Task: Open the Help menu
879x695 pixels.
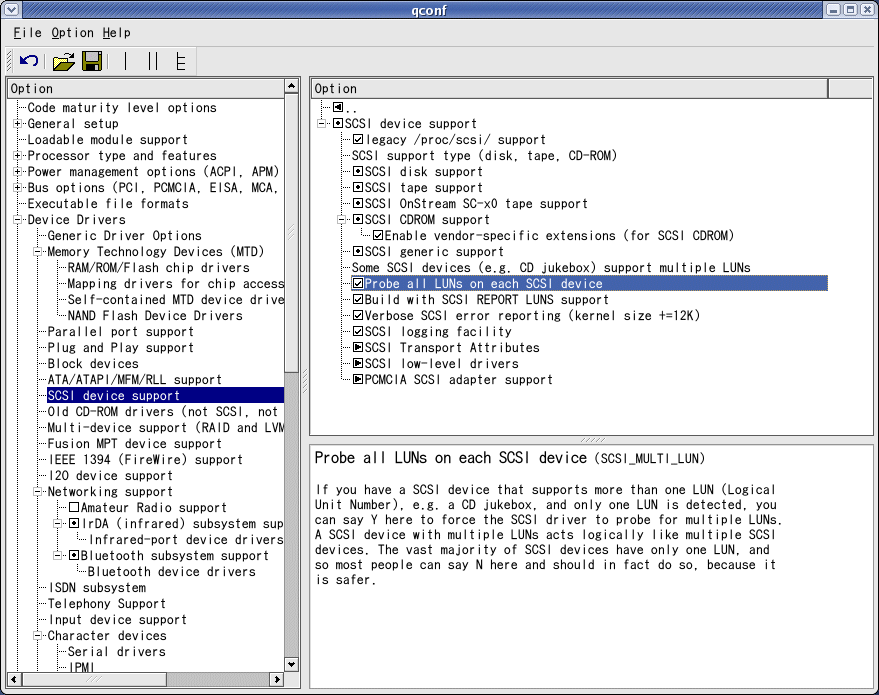Action: [x=117, y=33]
